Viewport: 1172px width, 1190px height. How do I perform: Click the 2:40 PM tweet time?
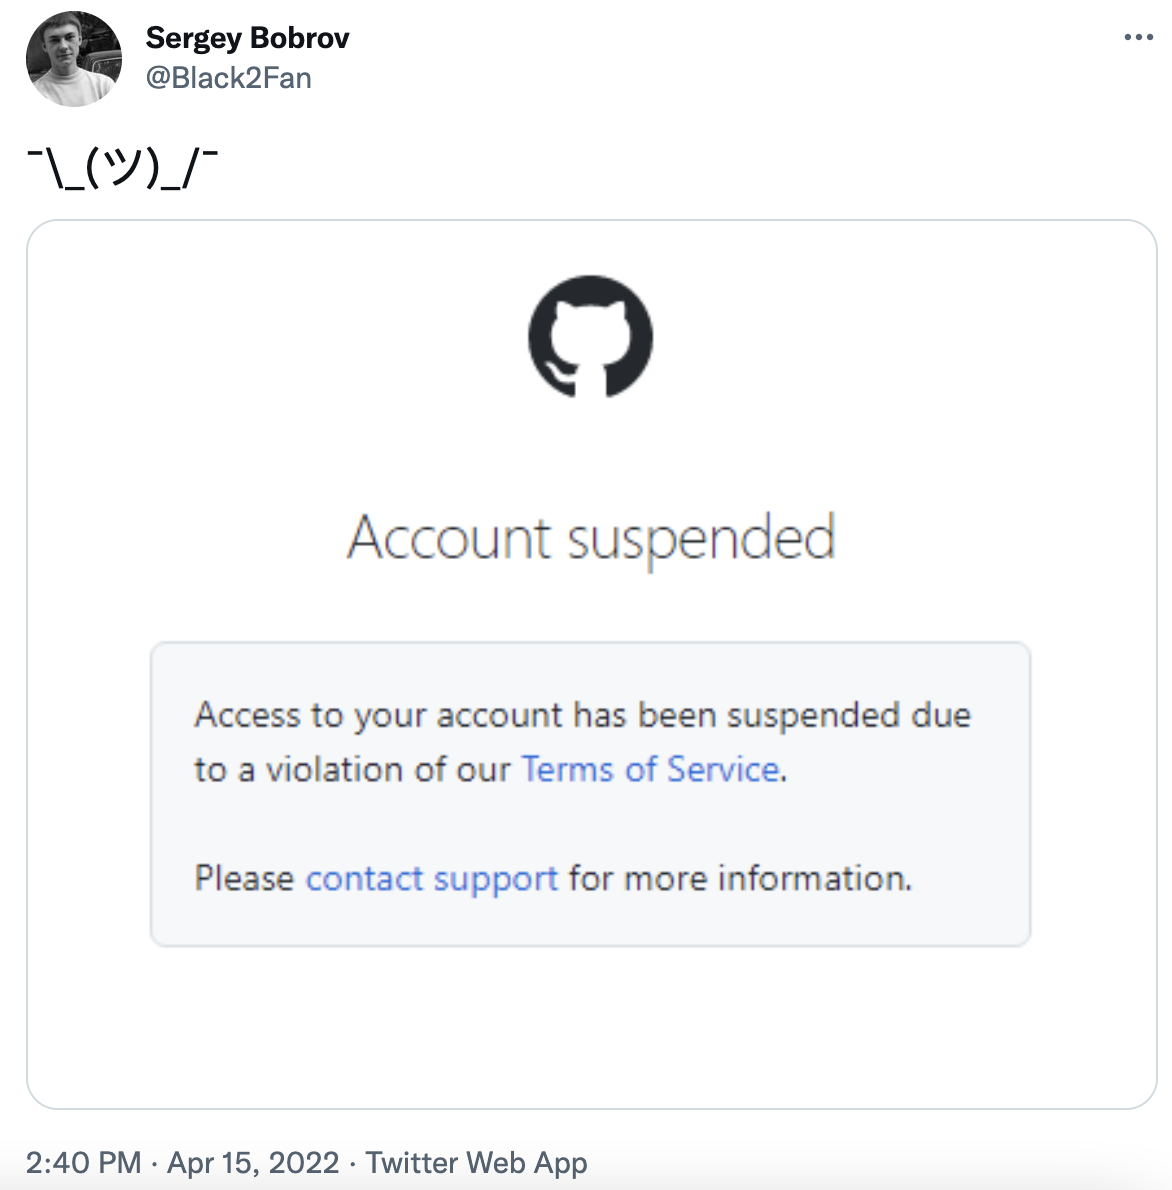pyautogui.click(x=84, y=1163)
